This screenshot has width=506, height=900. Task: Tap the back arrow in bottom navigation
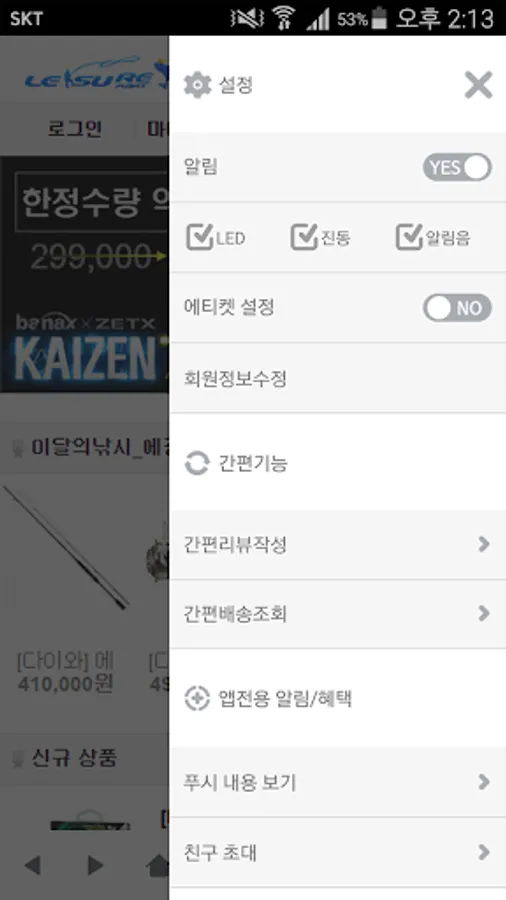(33, 865)
